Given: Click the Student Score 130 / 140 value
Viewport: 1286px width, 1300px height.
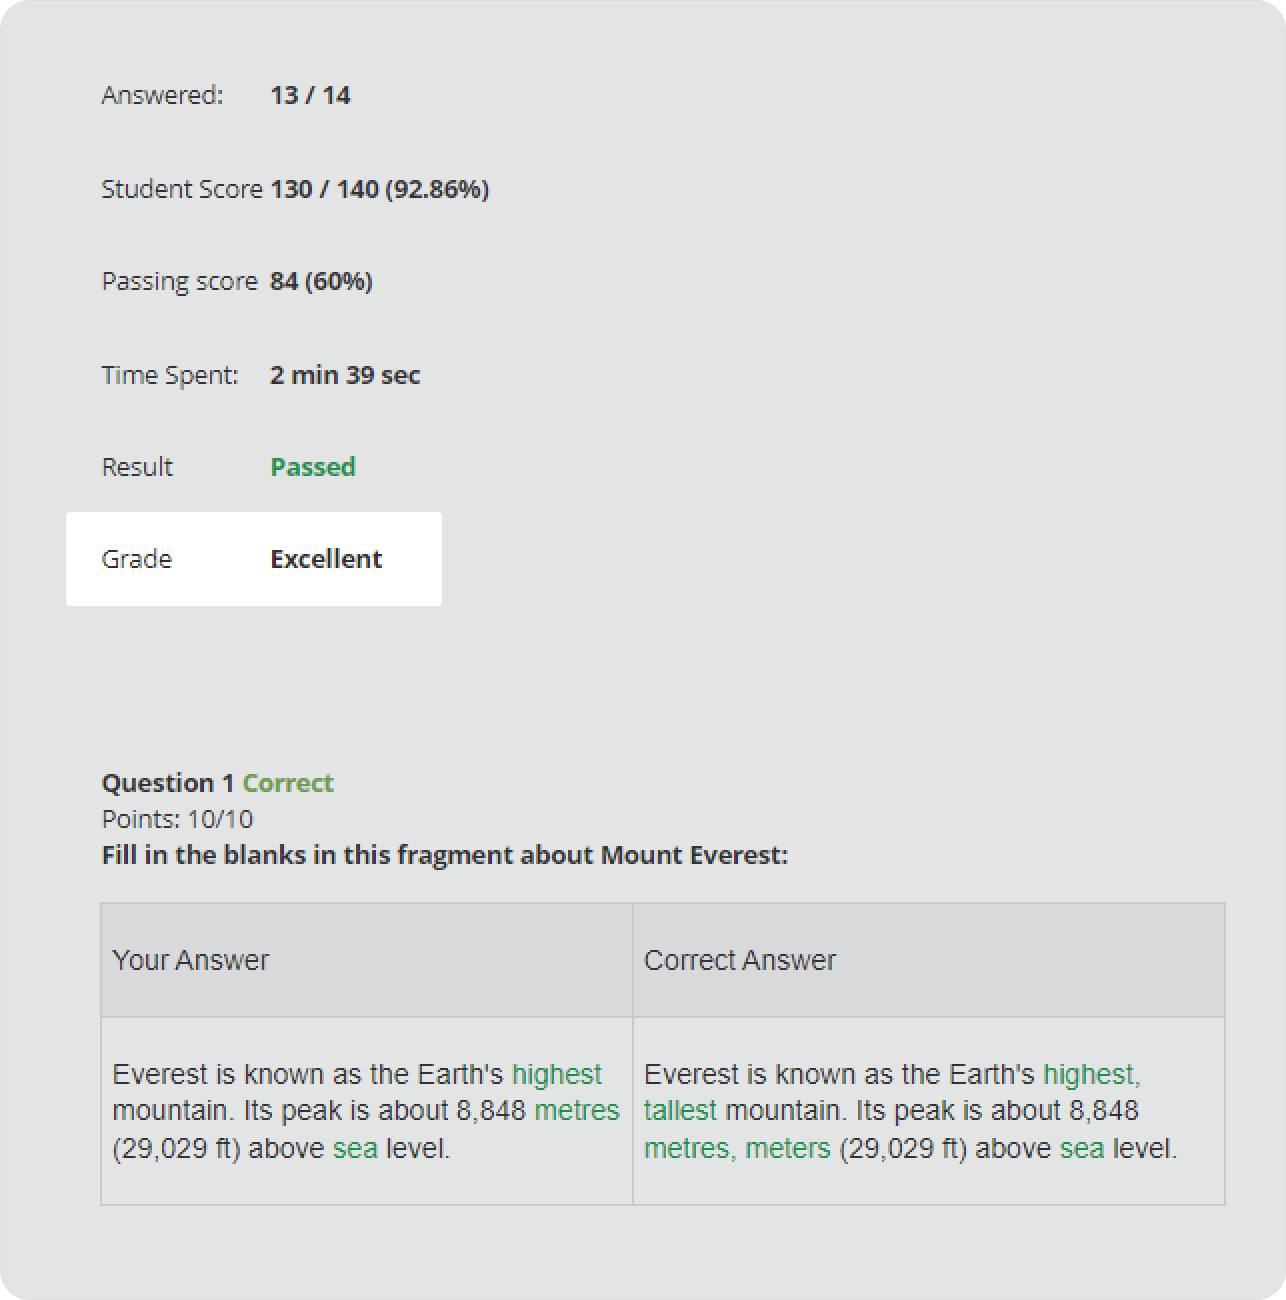Looking at the screenshot, I should (379, 189).
